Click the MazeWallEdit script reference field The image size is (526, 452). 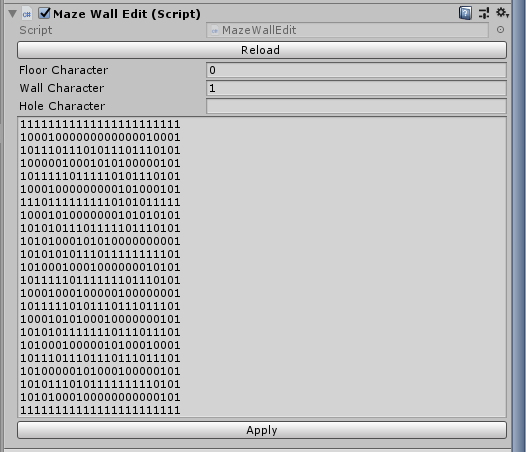pos(347,30)
